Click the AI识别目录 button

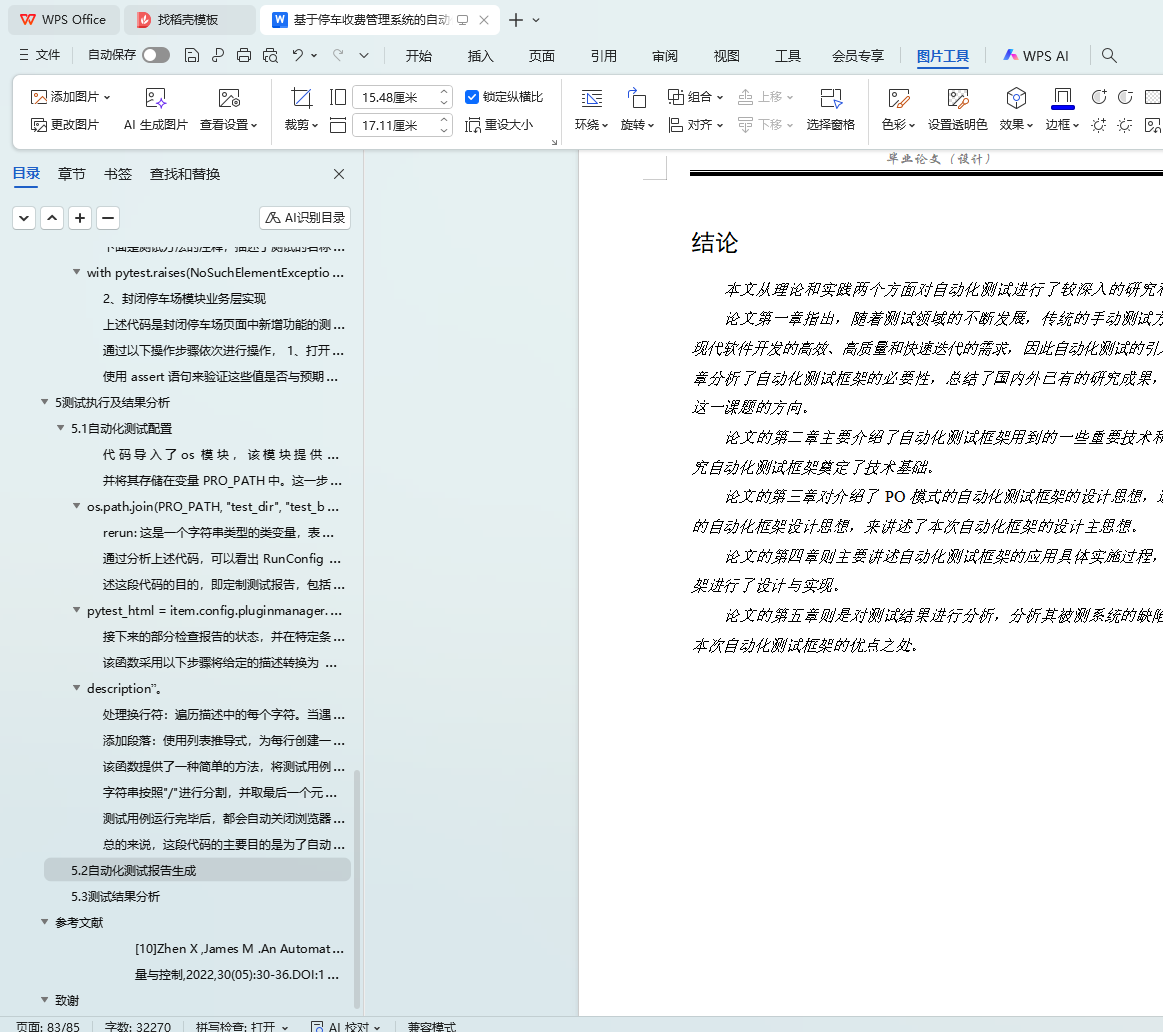(x=305, y=218)
